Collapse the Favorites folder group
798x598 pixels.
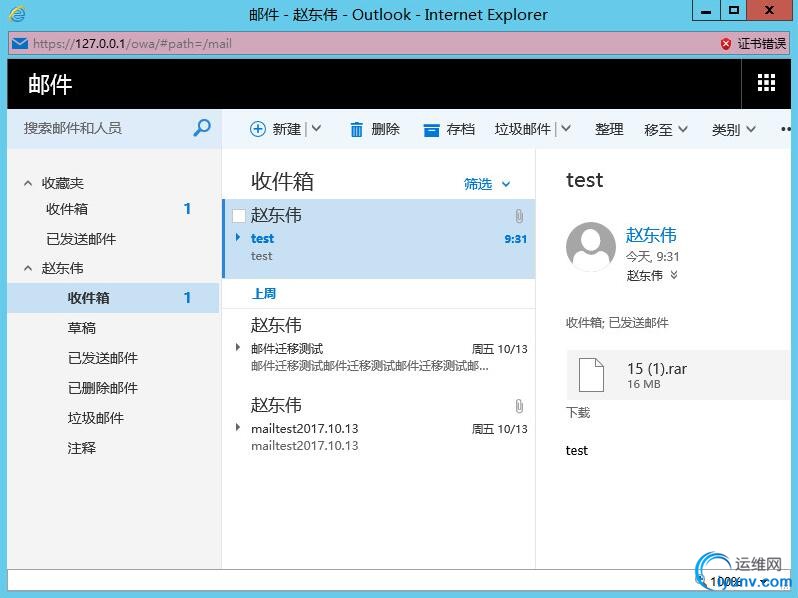pos(28,183)
